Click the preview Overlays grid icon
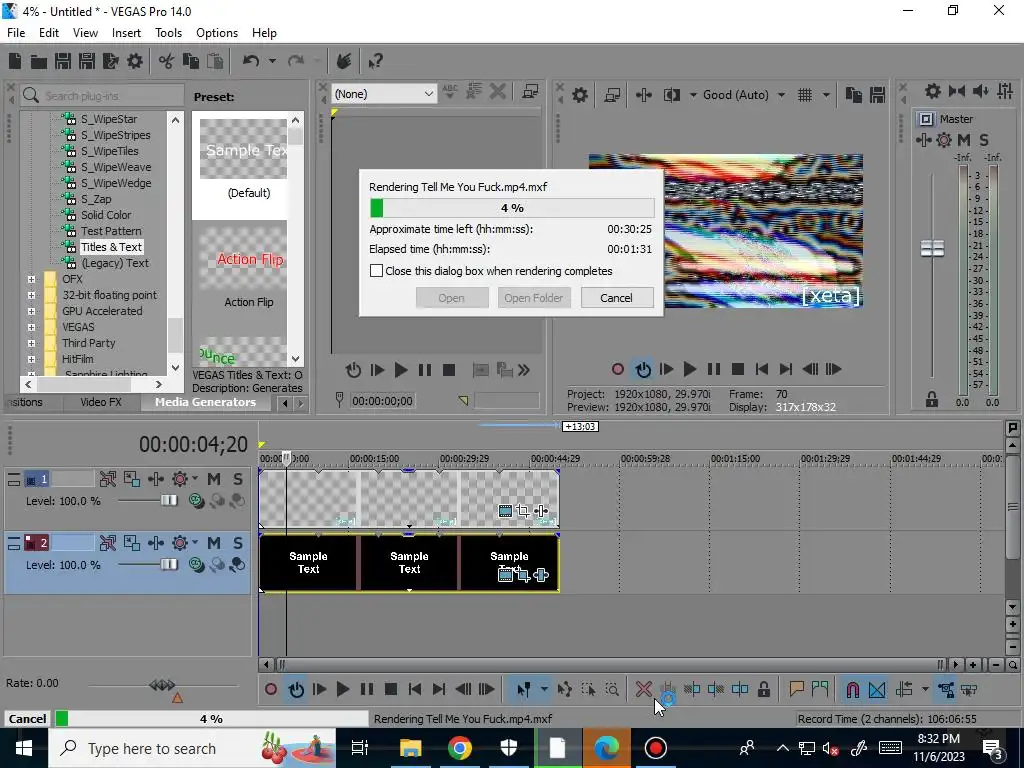The image size is (1024, 768). click(x=805, y=95)
